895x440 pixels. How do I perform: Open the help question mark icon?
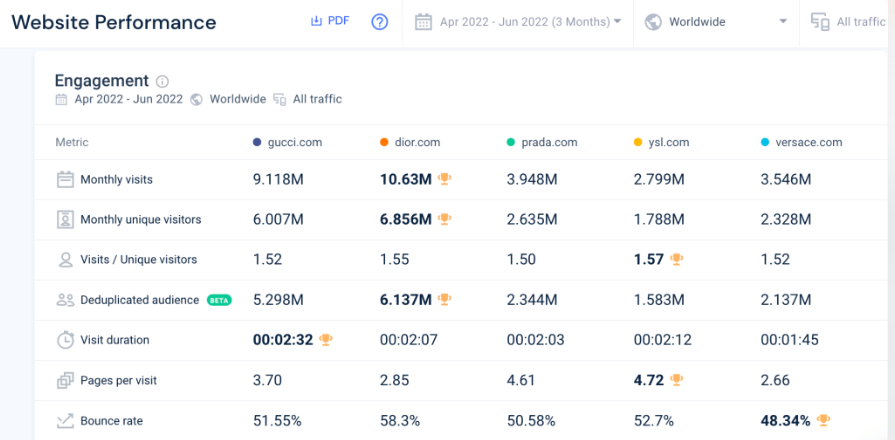[x=380, y=22]
